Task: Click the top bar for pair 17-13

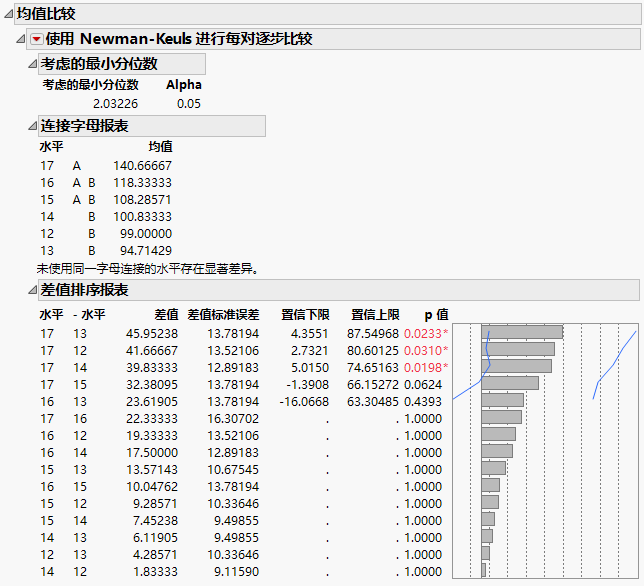Action: 521,332
